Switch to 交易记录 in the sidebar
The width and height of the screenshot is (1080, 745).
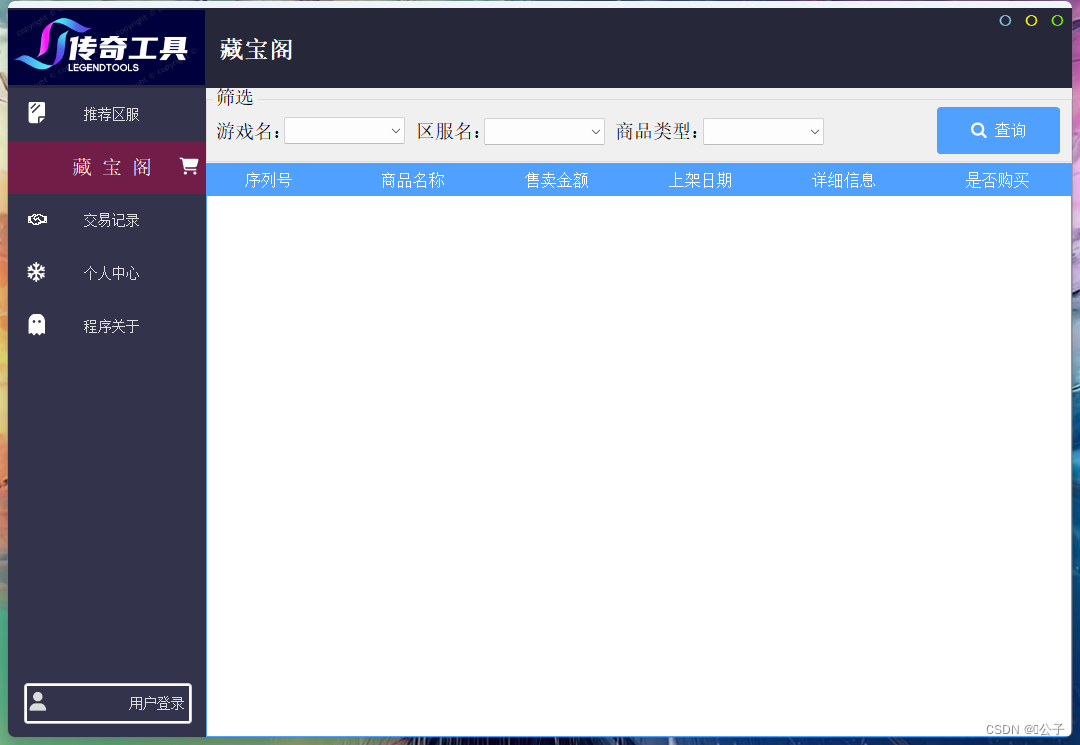click(110, 219)
